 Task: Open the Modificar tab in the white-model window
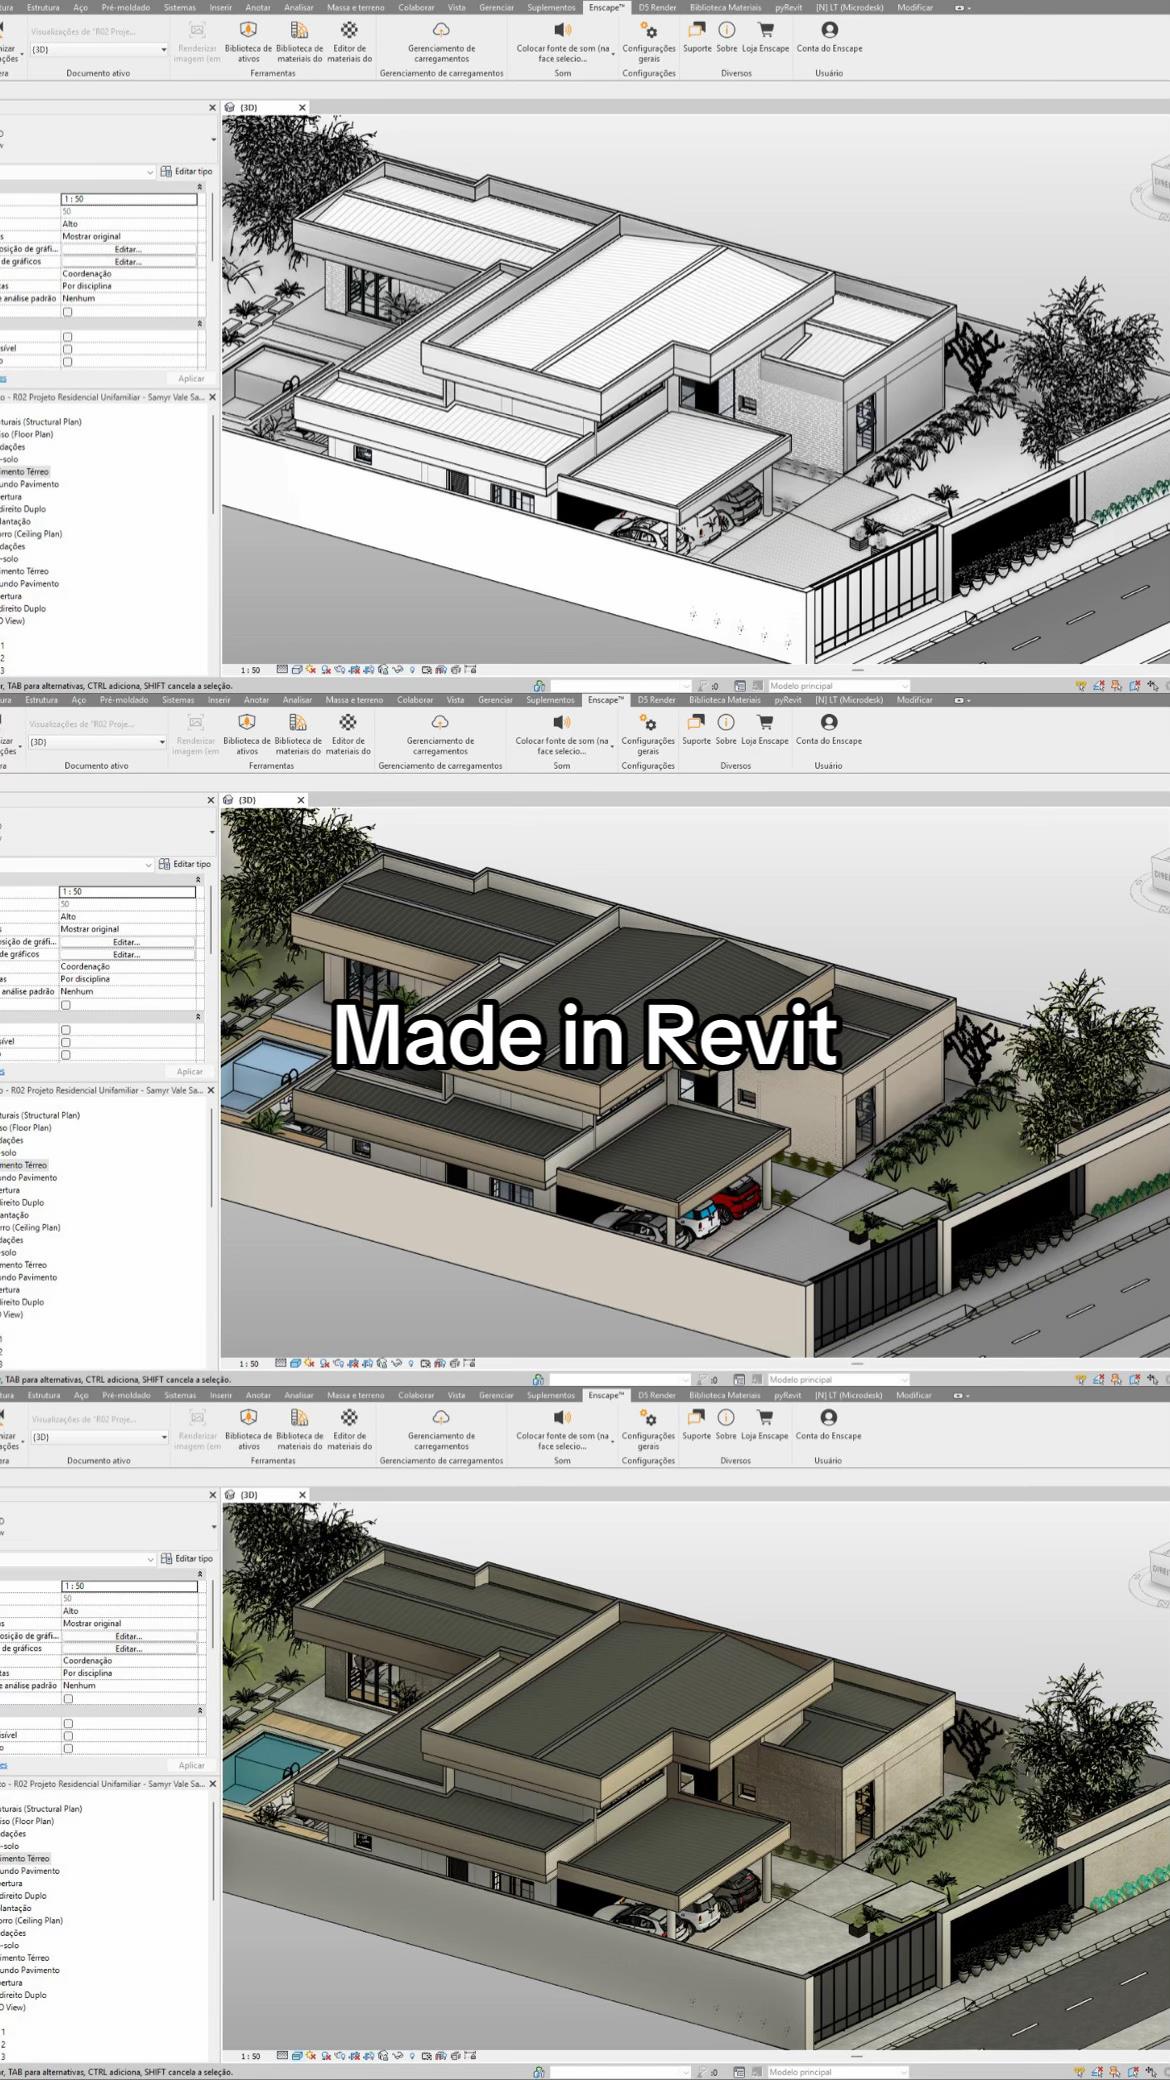[x=915, y=7]
